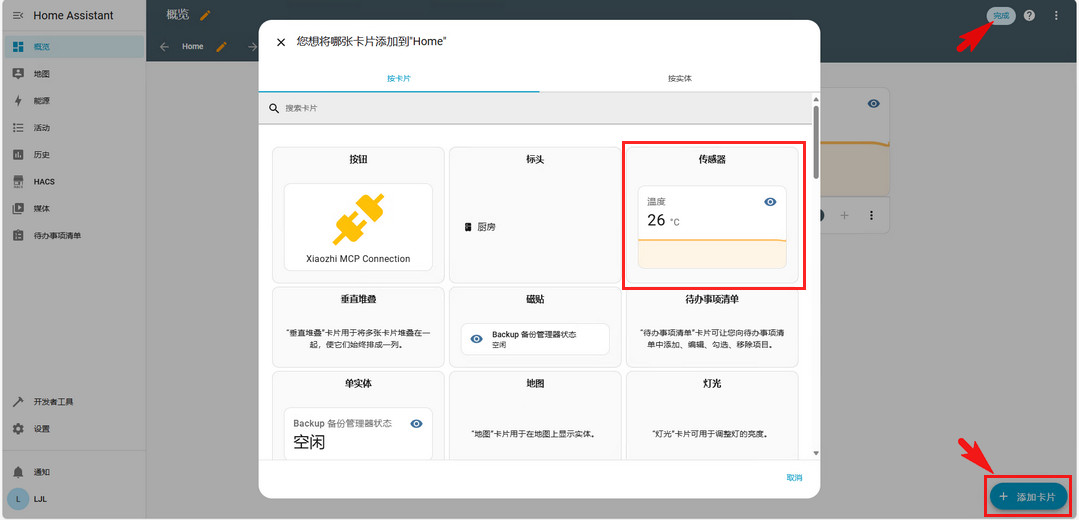Edit the 概览 dashboard title pencil
Viewport: 1079px width, 520px height.
(205, 15)
